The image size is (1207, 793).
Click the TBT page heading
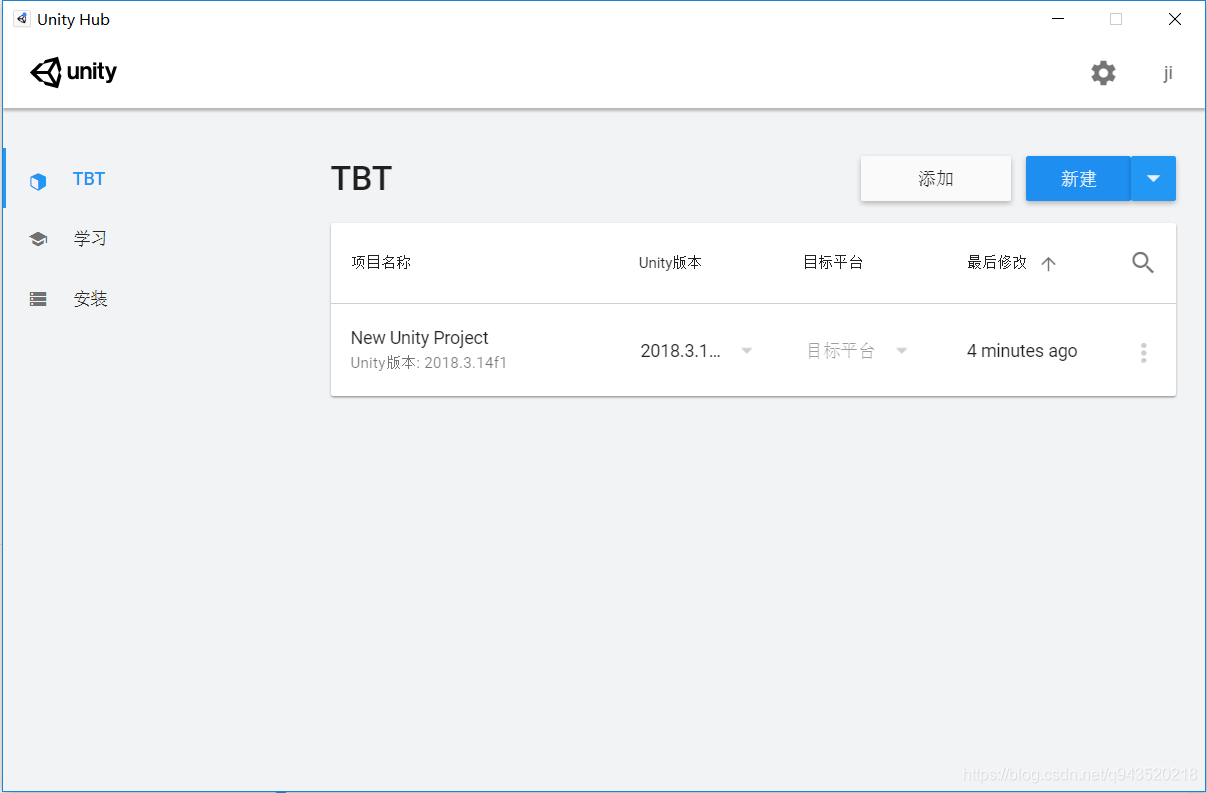click(361, 179)
